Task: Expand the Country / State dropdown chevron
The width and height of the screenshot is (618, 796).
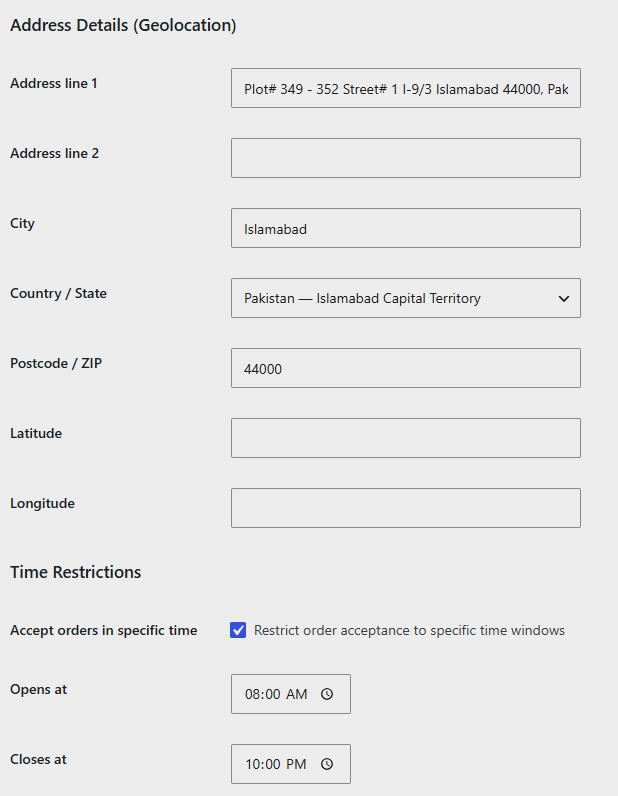Action: (564, 298)
